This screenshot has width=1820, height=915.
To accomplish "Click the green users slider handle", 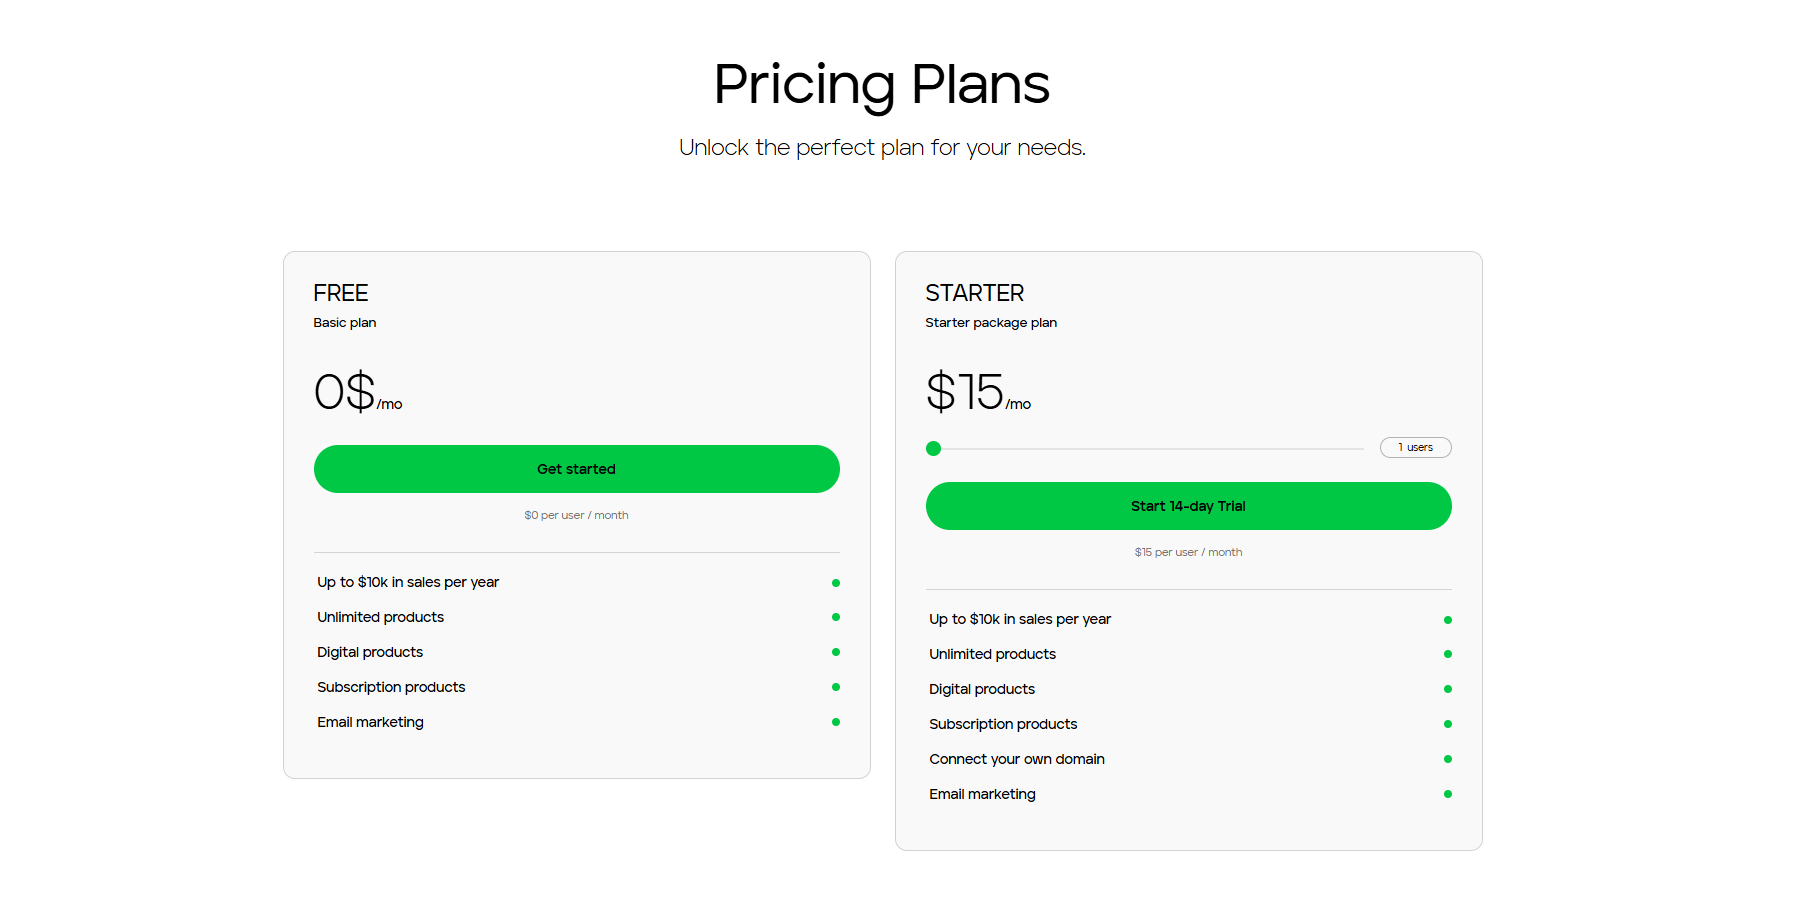I will [x=934, y=449].
